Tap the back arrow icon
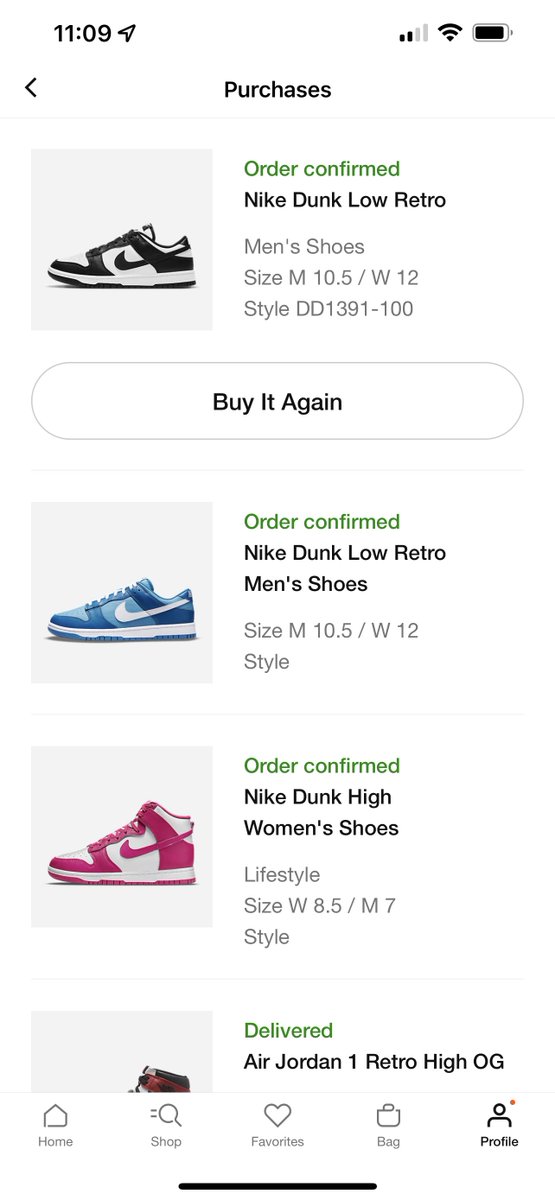Image resolution: width=555 pixels, height=1200 pixels. pos(31,88)
